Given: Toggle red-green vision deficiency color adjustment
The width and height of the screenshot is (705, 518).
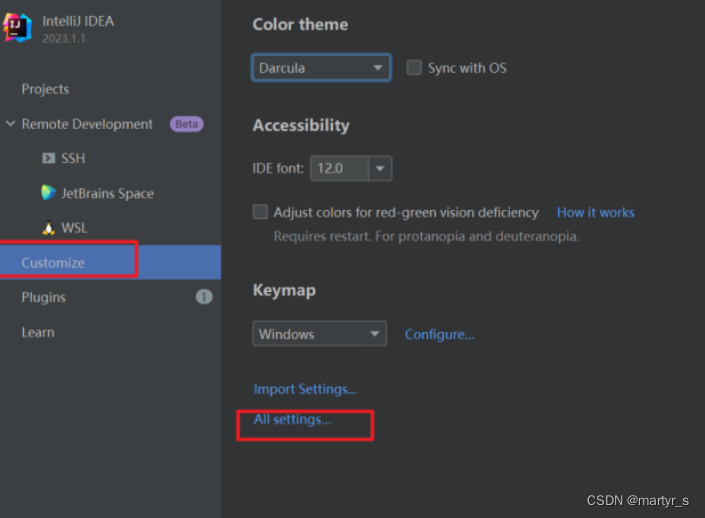Looking at the screenshot, I should 261,212.
